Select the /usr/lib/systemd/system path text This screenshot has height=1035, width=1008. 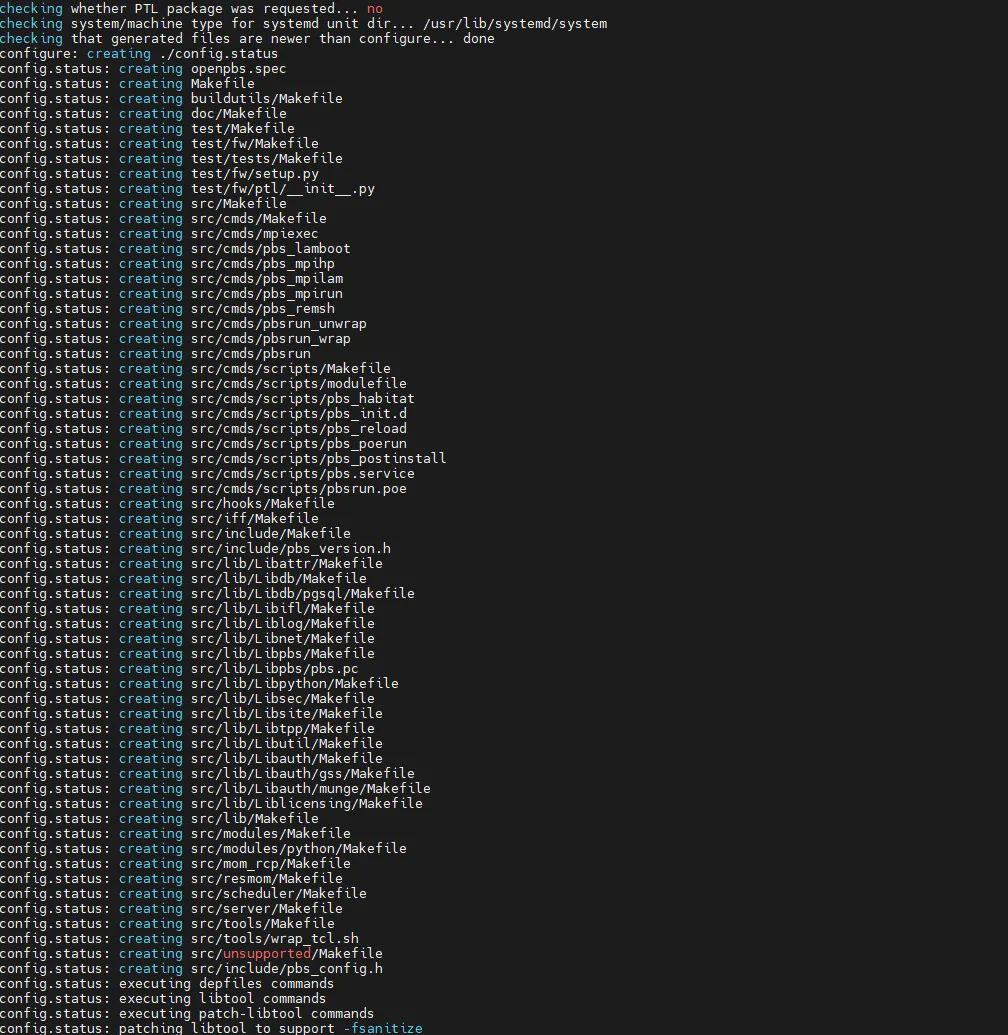(515, 24)
